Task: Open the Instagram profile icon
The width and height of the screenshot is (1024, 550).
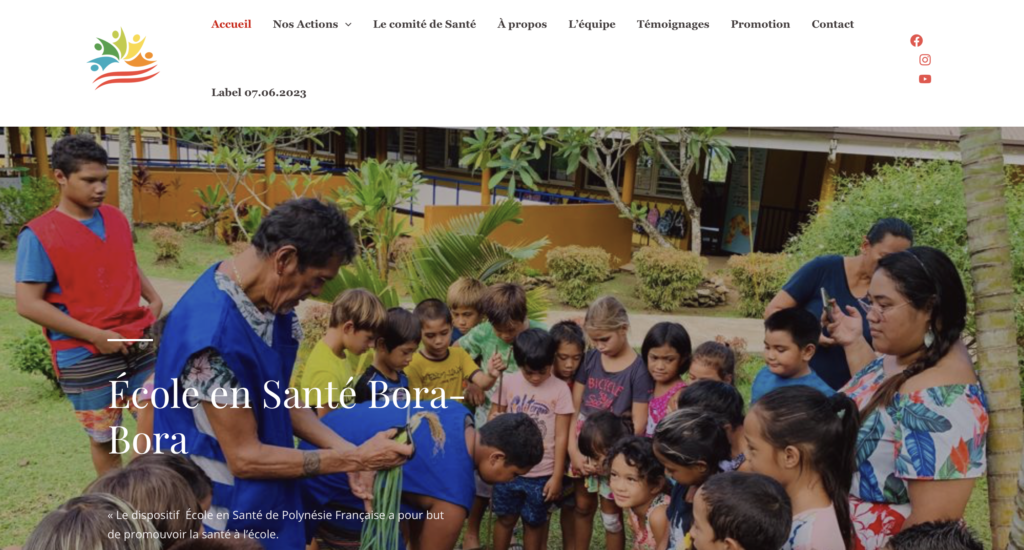Action: 925,59
